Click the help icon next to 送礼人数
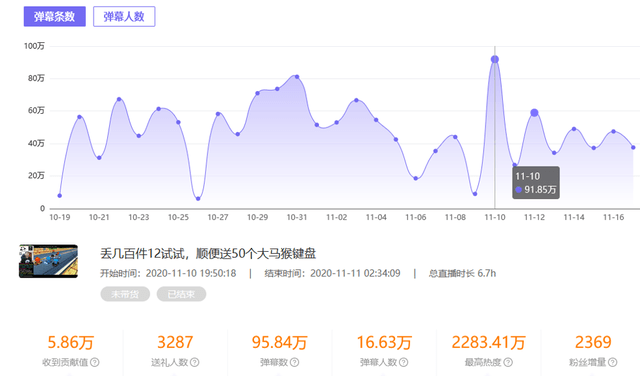Image resolution: width=640 pixels, height=376 pixels. pos(195,362)
